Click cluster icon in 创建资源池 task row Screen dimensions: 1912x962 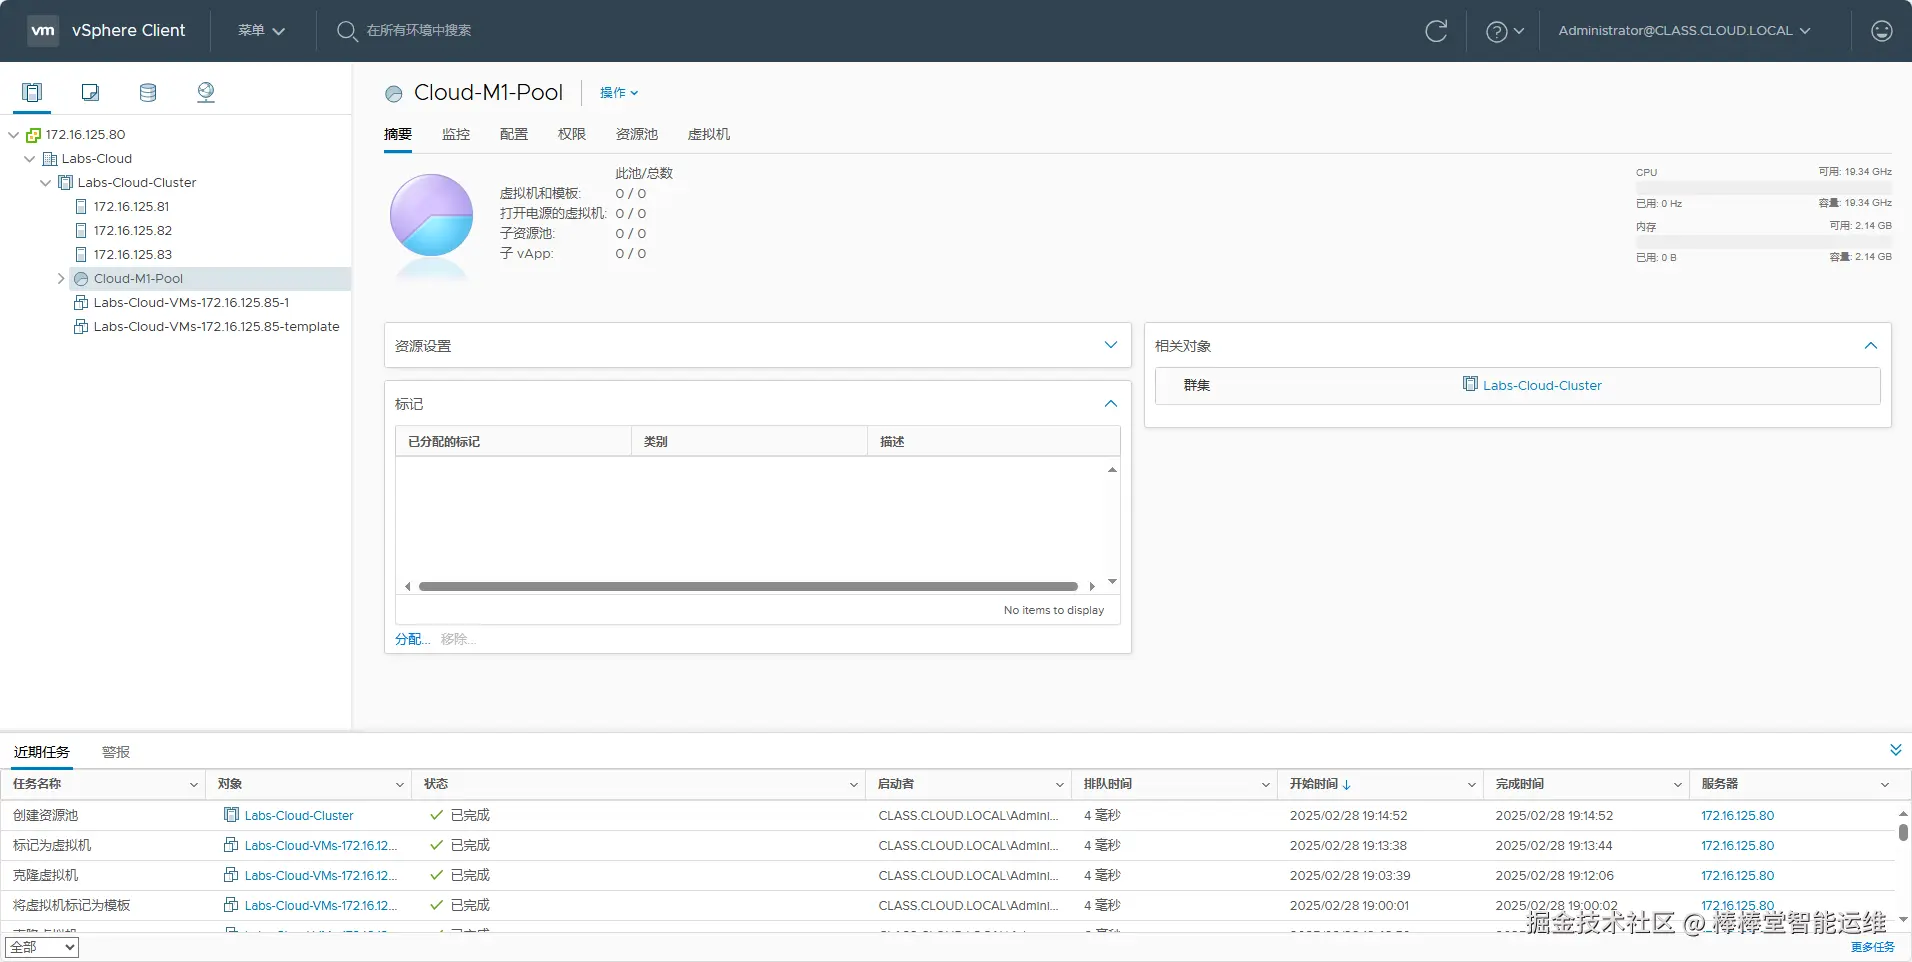click(232, 815)
